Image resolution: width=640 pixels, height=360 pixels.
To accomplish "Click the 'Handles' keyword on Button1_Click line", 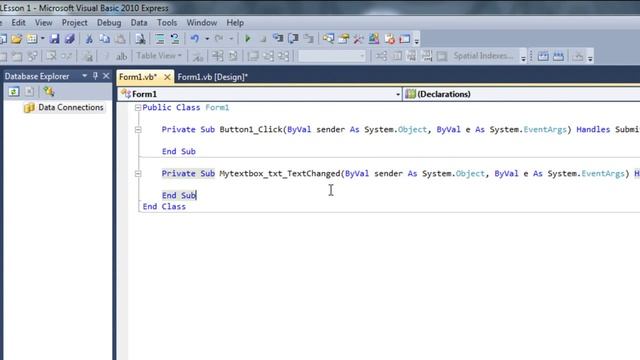I will [x=593, y=130].
